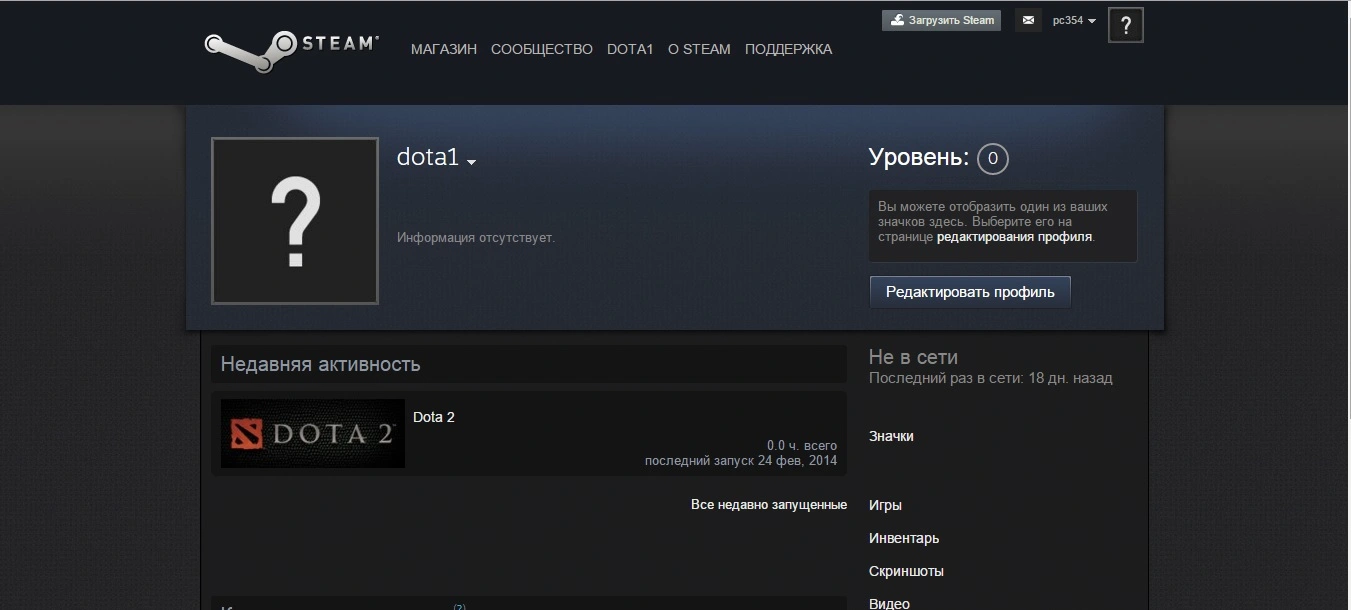Open the Dota 2 game title link
This screenshot has height=610, width=1351.
tap(434, 417)
